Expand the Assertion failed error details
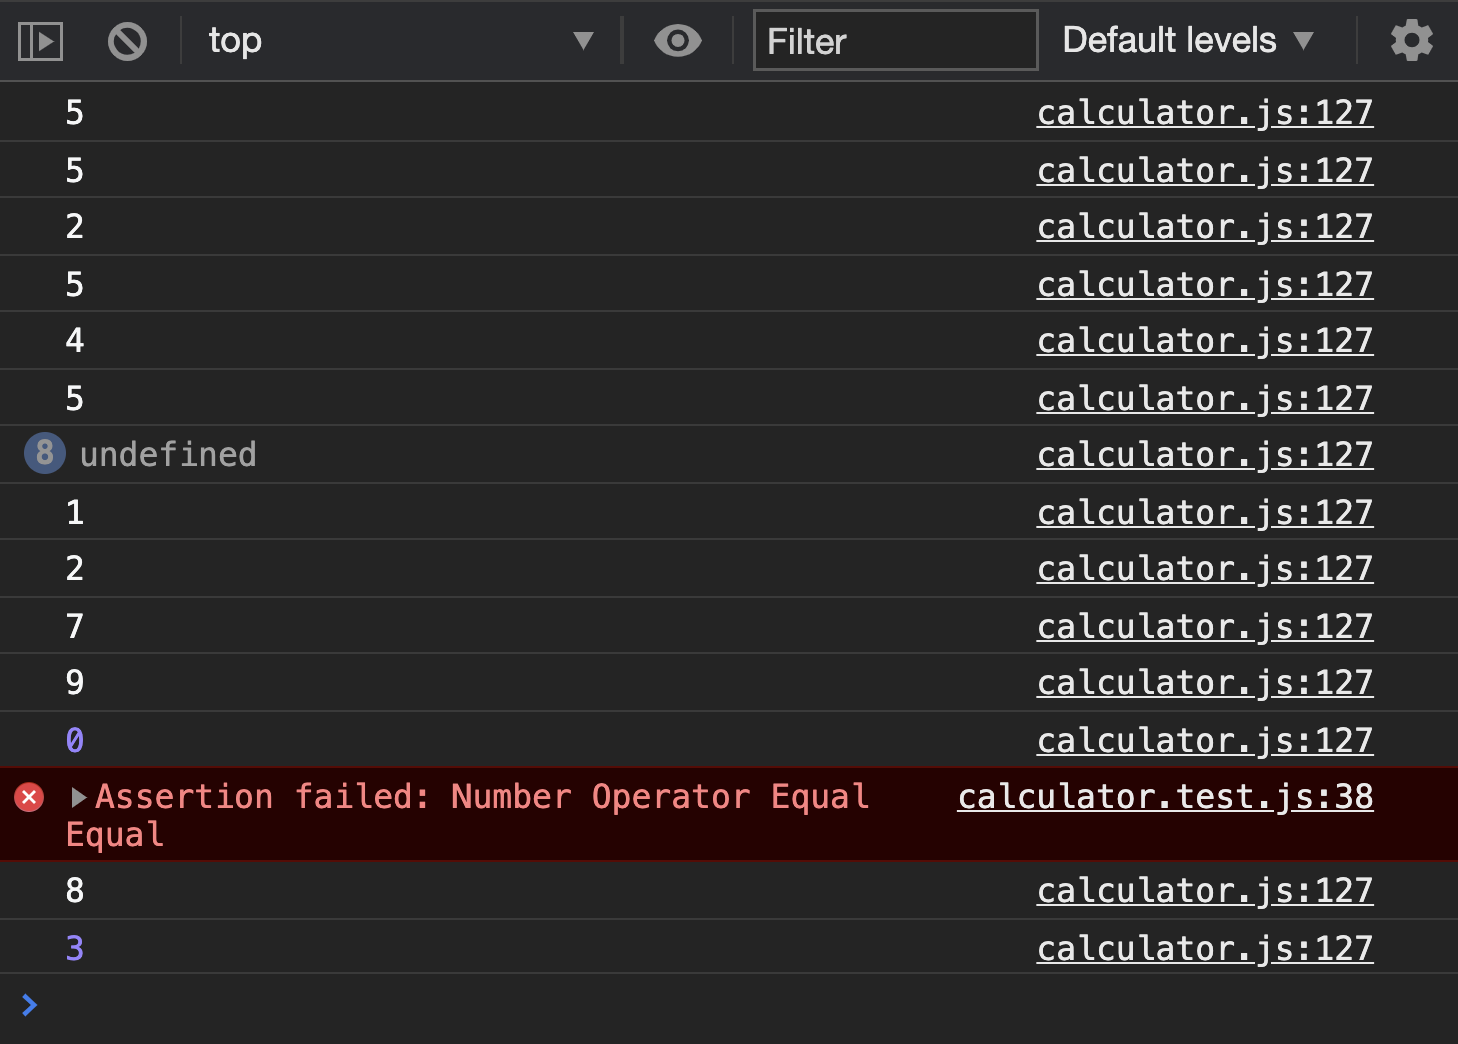The image size is (1458, 1044). click(79, 797)
